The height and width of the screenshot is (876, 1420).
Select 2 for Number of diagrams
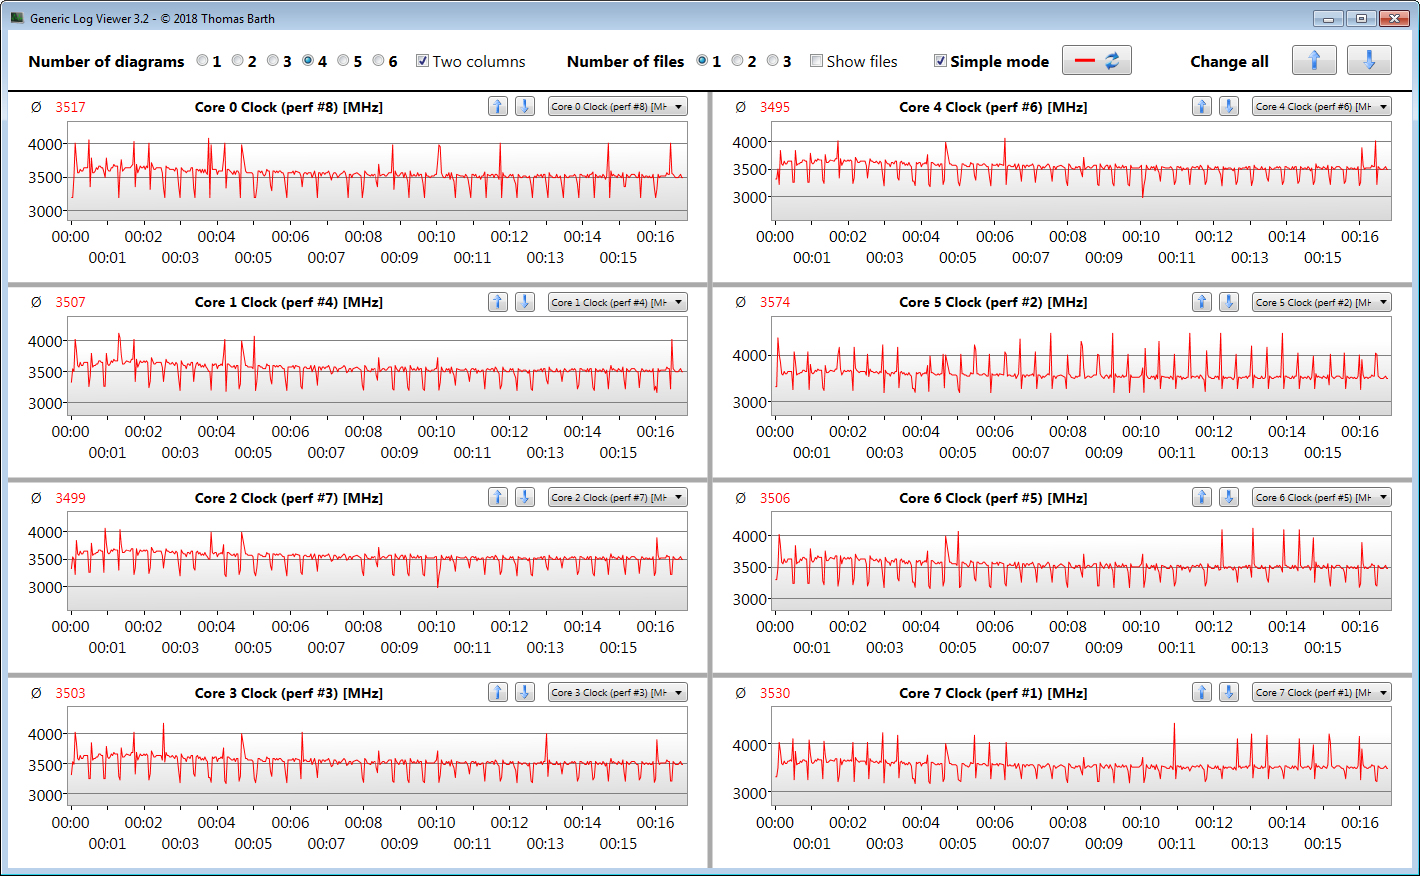[x=237, y=60]
